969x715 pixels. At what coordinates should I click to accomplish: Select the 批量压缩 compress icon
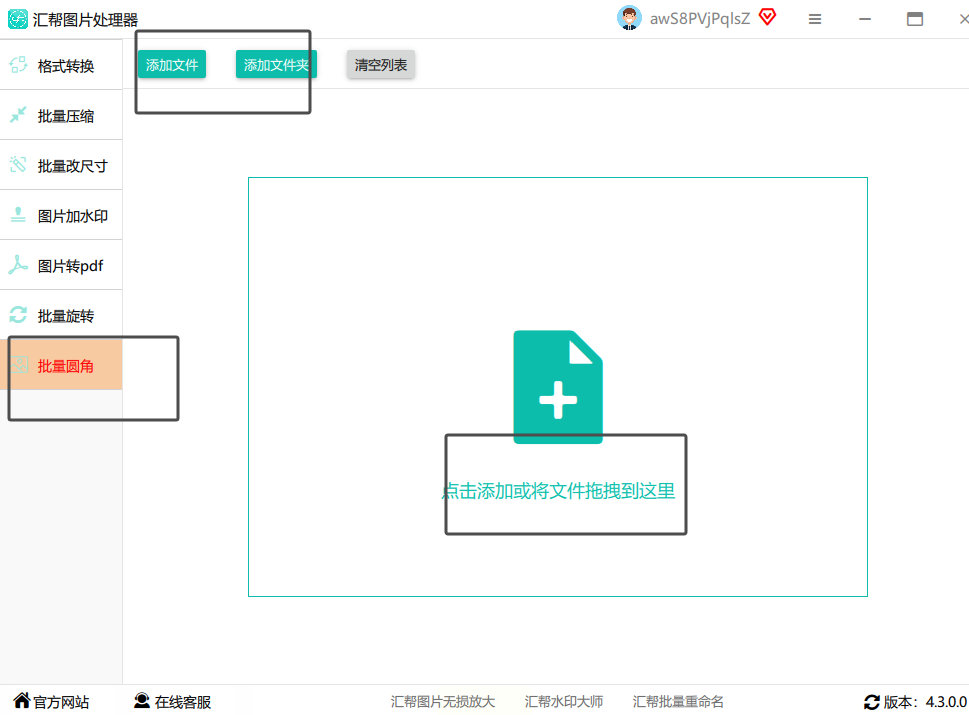19,114
